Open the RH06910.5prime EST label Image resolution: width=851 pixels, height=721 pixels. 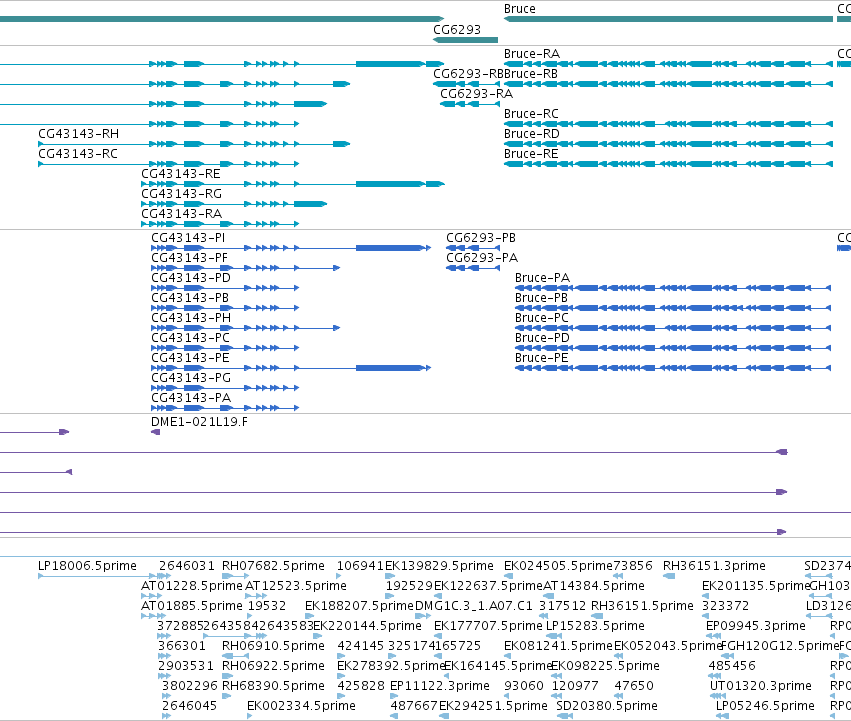click(x=274, y=646)
